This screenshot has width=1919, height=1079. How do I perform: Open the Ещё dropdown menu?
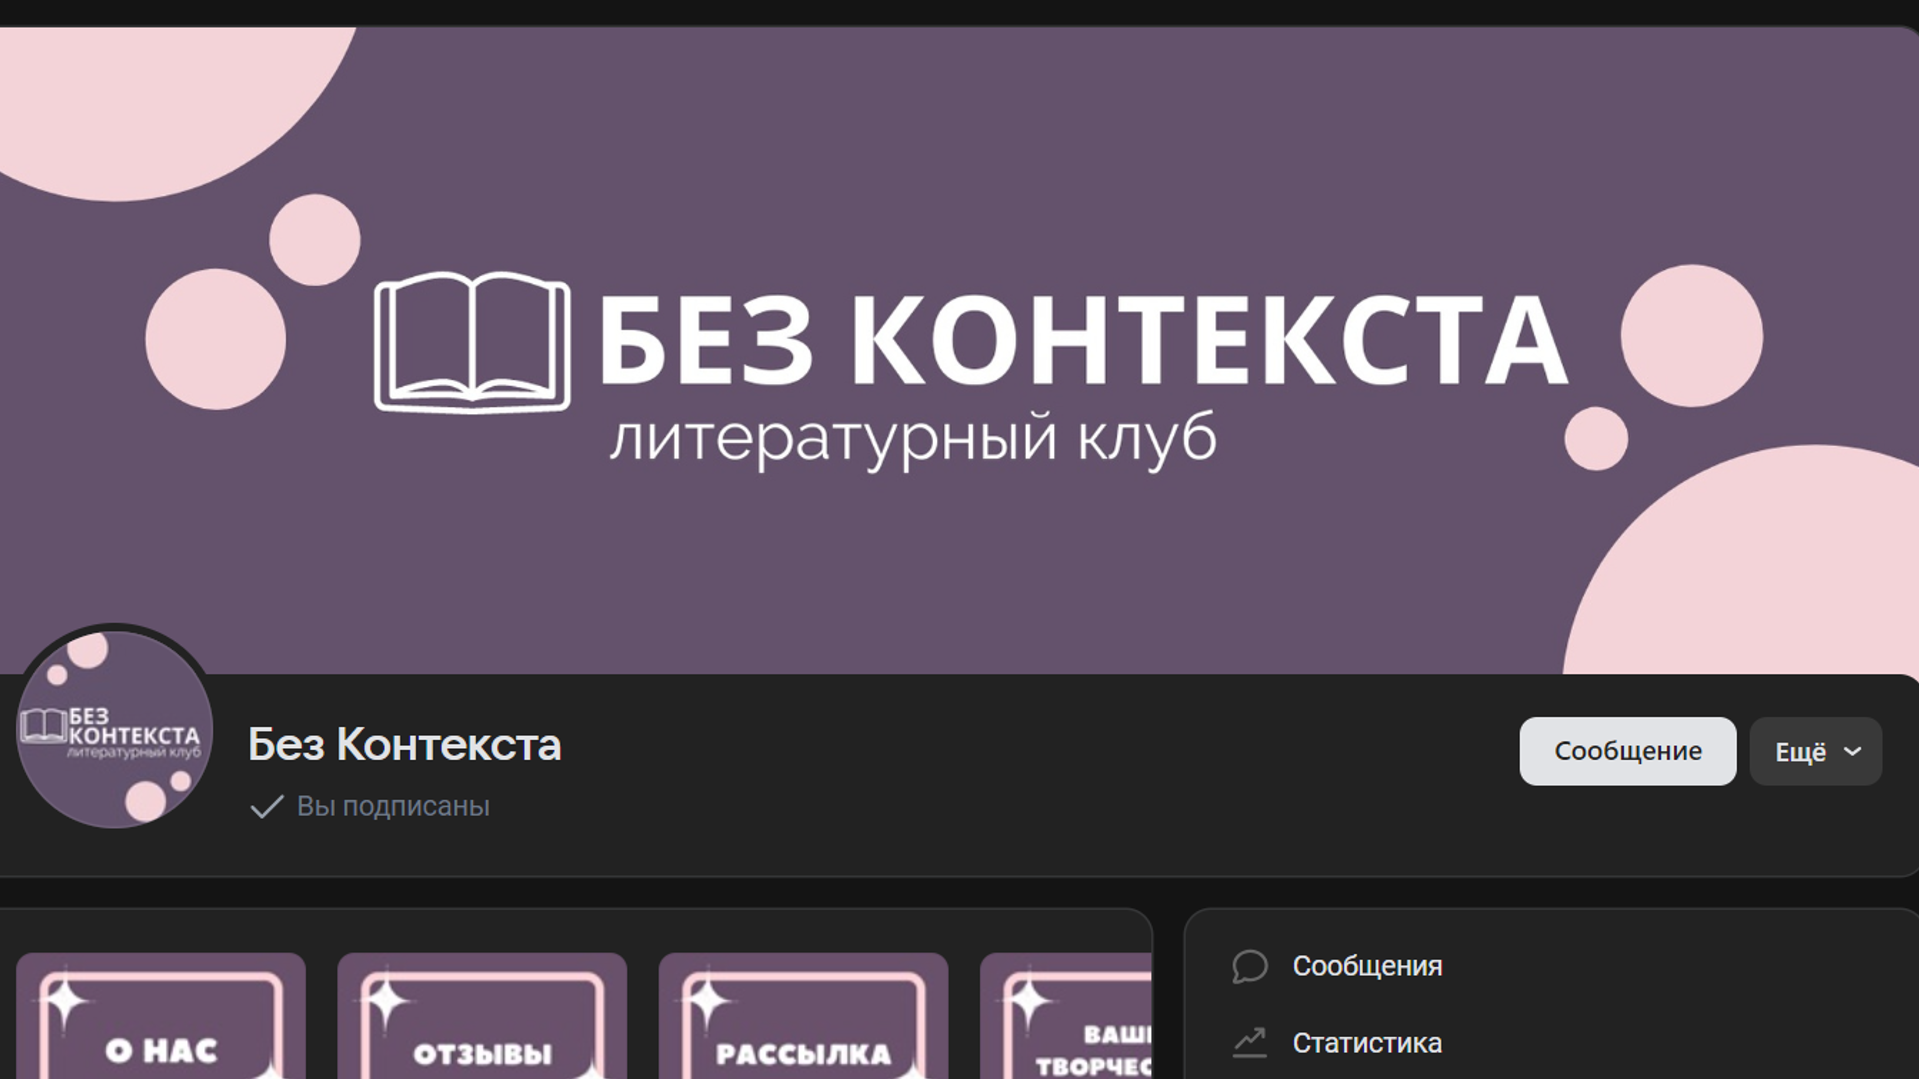click(1814, 751)
